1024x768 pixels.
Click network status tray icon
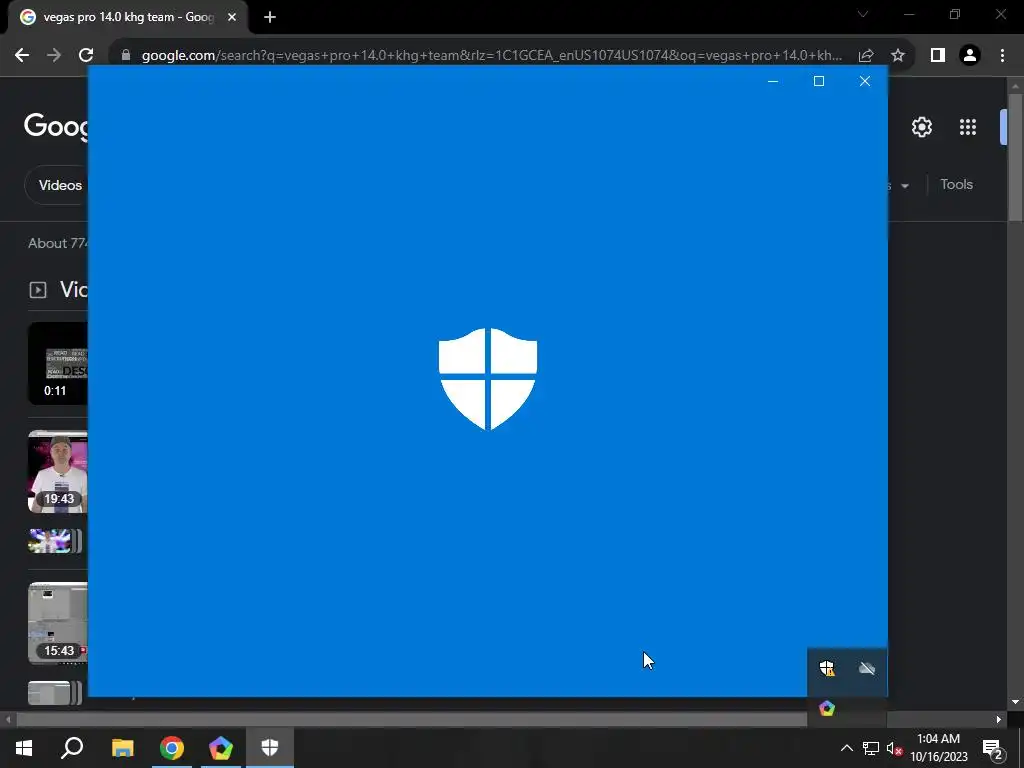pyautogui.click(x=871, y=748)
